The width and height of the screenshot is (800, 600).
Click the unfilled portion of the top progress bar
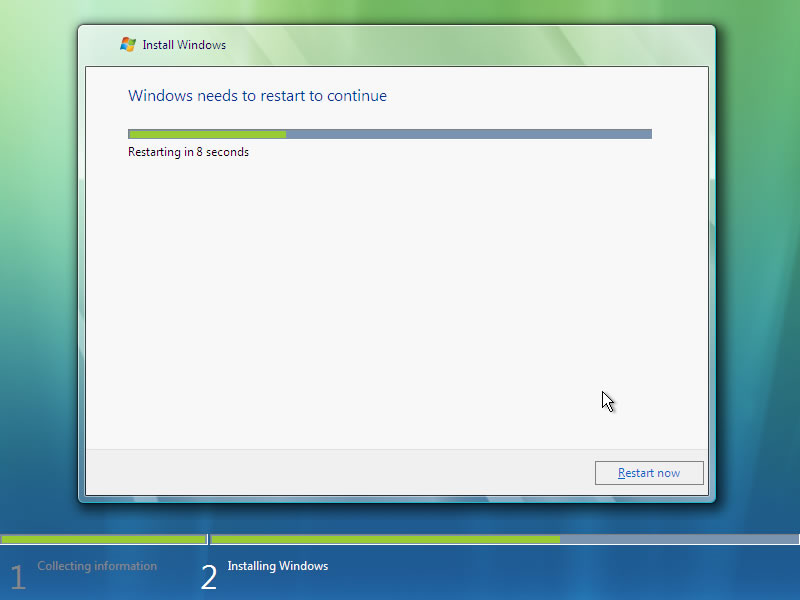(470, 133)
